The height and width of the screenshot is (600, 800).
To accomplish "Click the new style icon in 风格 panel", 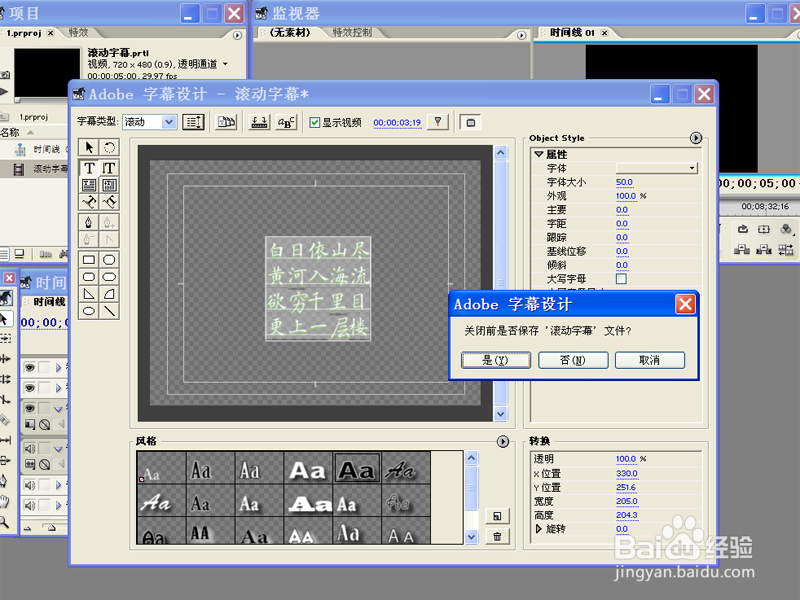I will pyautogui.click(x=497, y=516).
